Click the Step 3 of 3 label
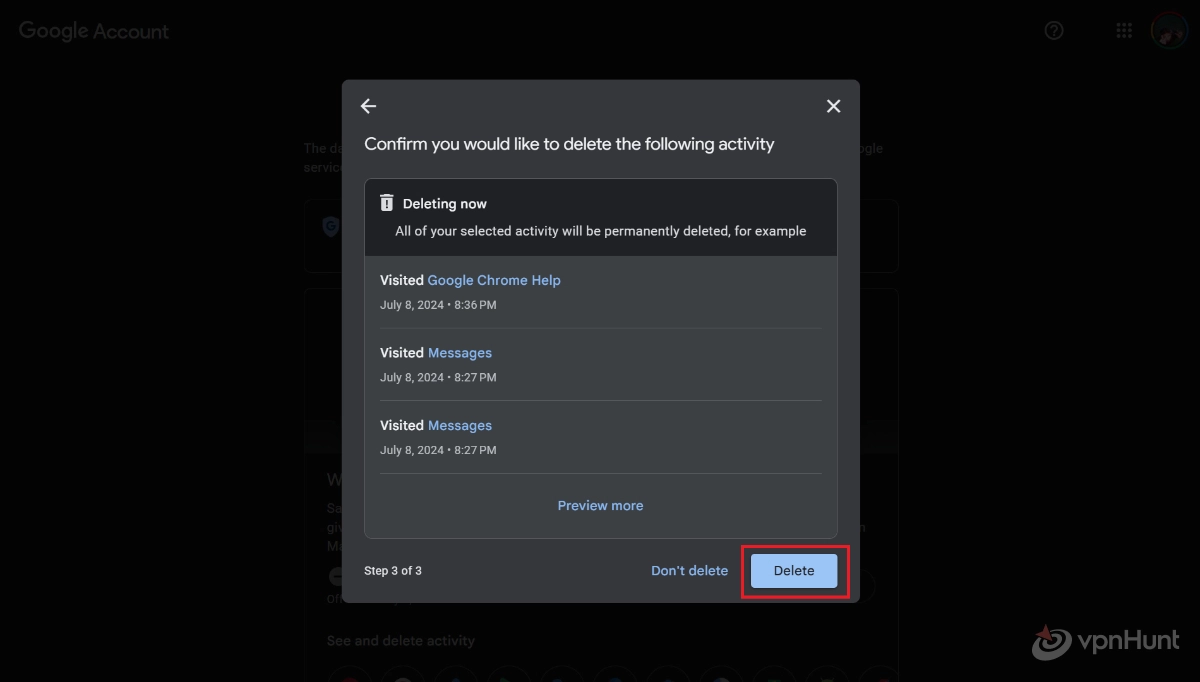 tap(393, 571)
